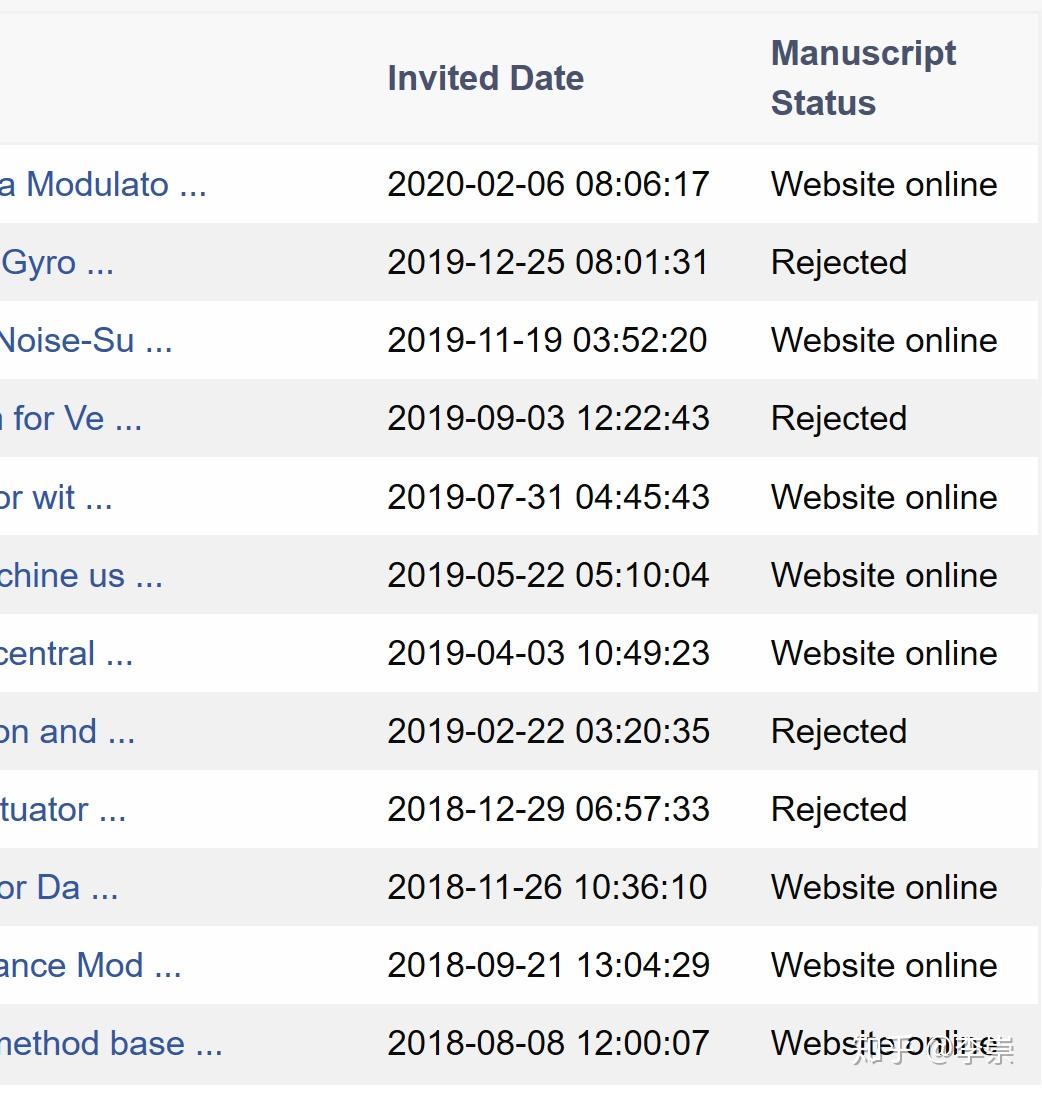Select the date cell 2019-07-31 04:45:43
The height and width of the screenshot is (1094, 1042).
(548, 497)
